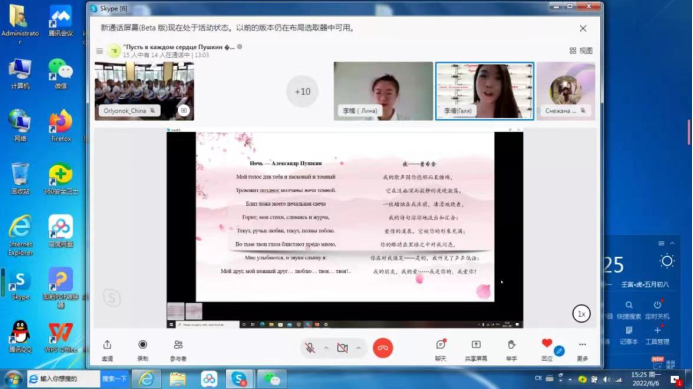Raise hand using the hand icon
693x389 pixels.
[x=511, y=344]
